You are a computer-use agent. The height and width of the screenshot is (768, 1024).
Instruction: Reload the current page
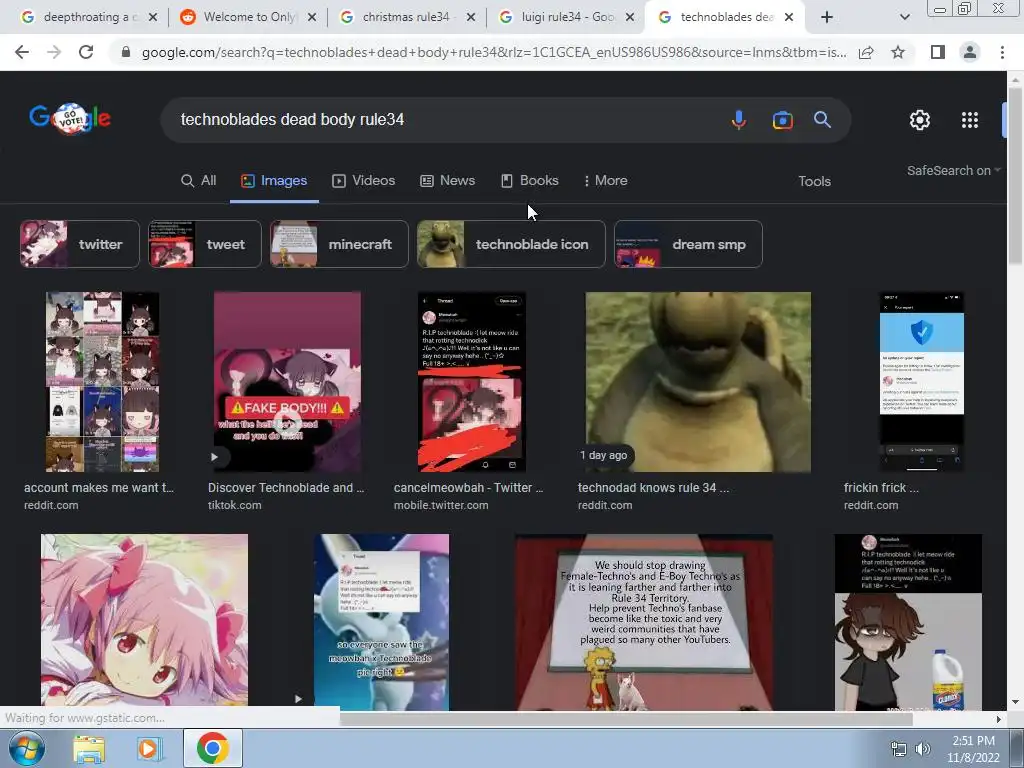(86, 52)
